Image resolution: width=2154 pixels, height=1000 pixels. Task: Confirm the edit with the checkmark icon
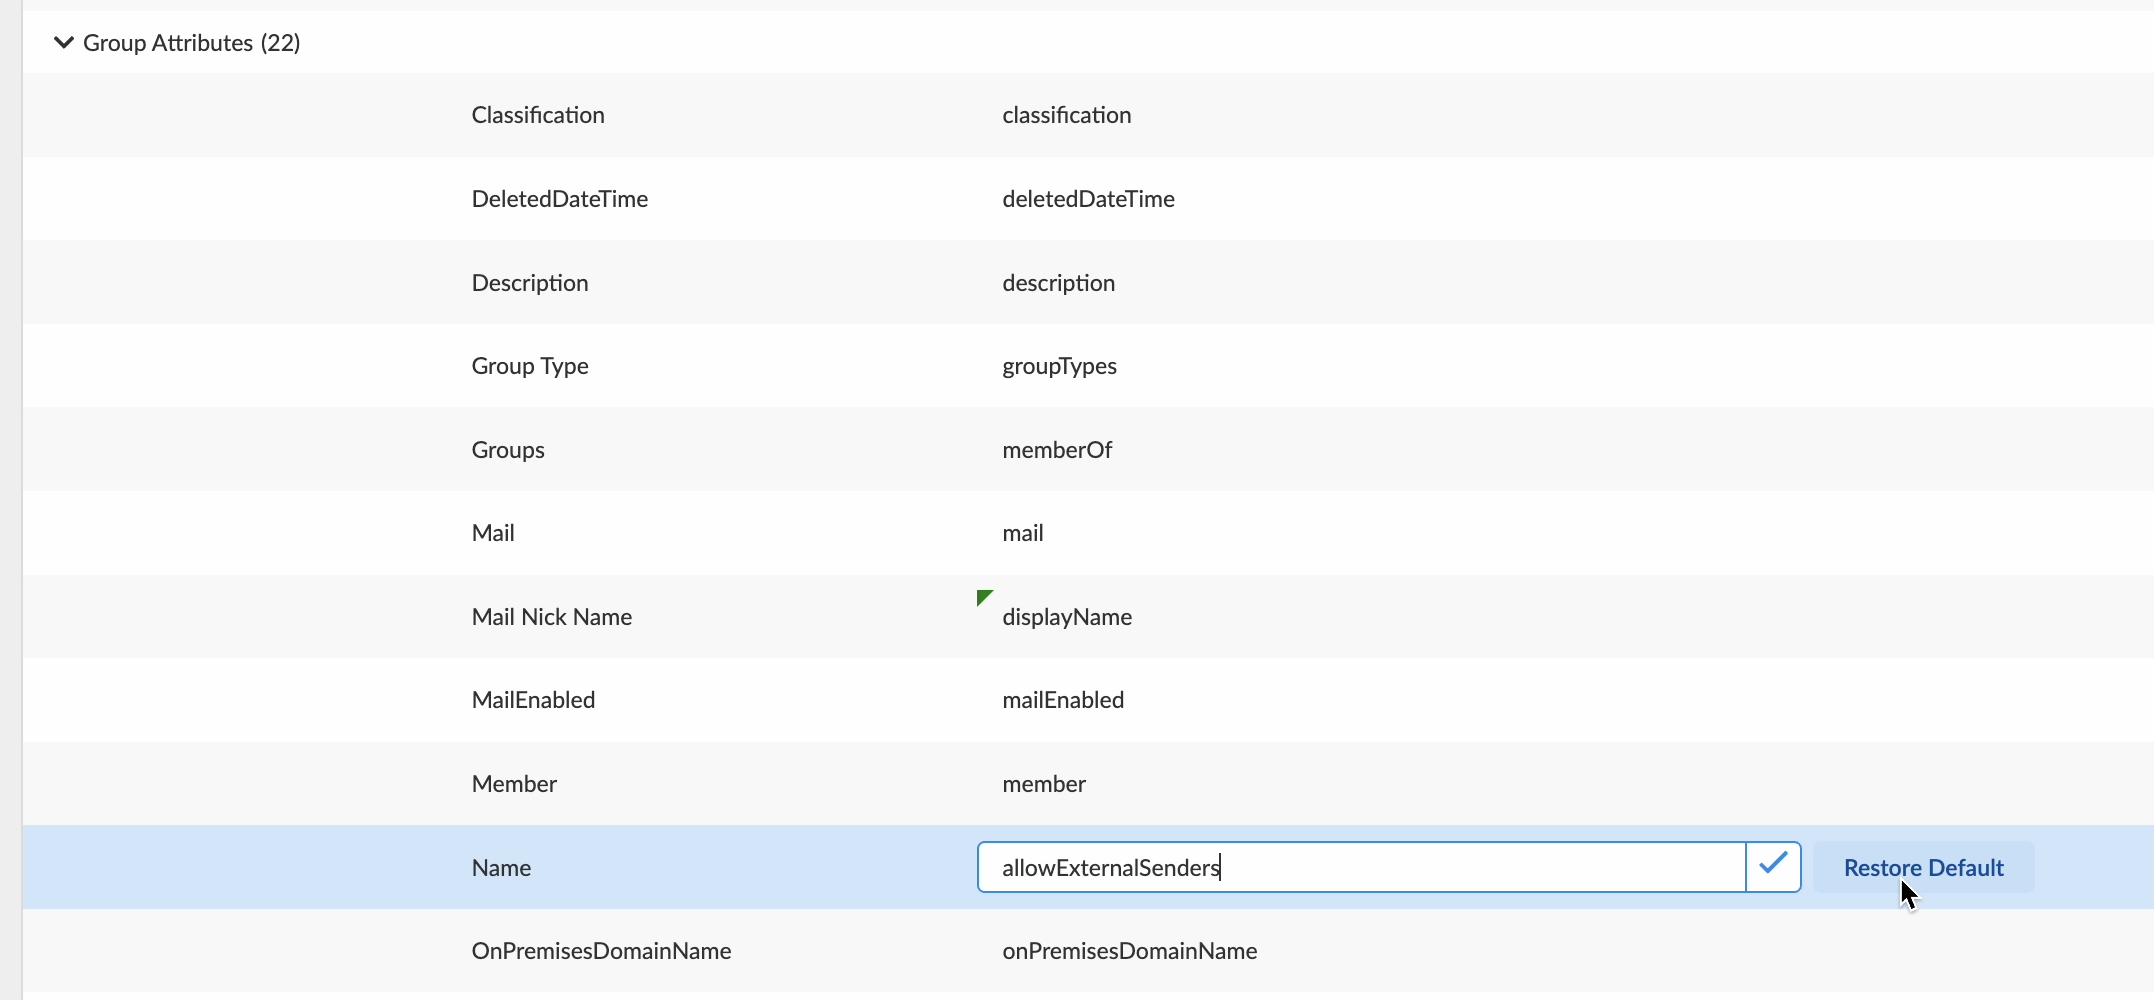click(x=1773, y=866)
